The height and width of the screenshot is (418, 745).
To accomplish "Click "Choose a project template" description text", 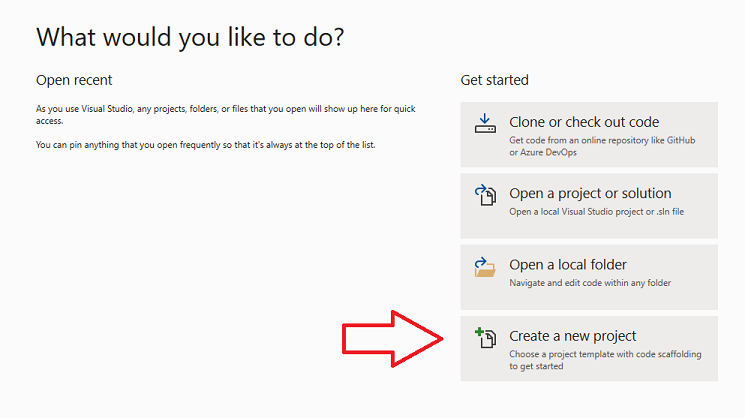I will (x=605, y=360).
